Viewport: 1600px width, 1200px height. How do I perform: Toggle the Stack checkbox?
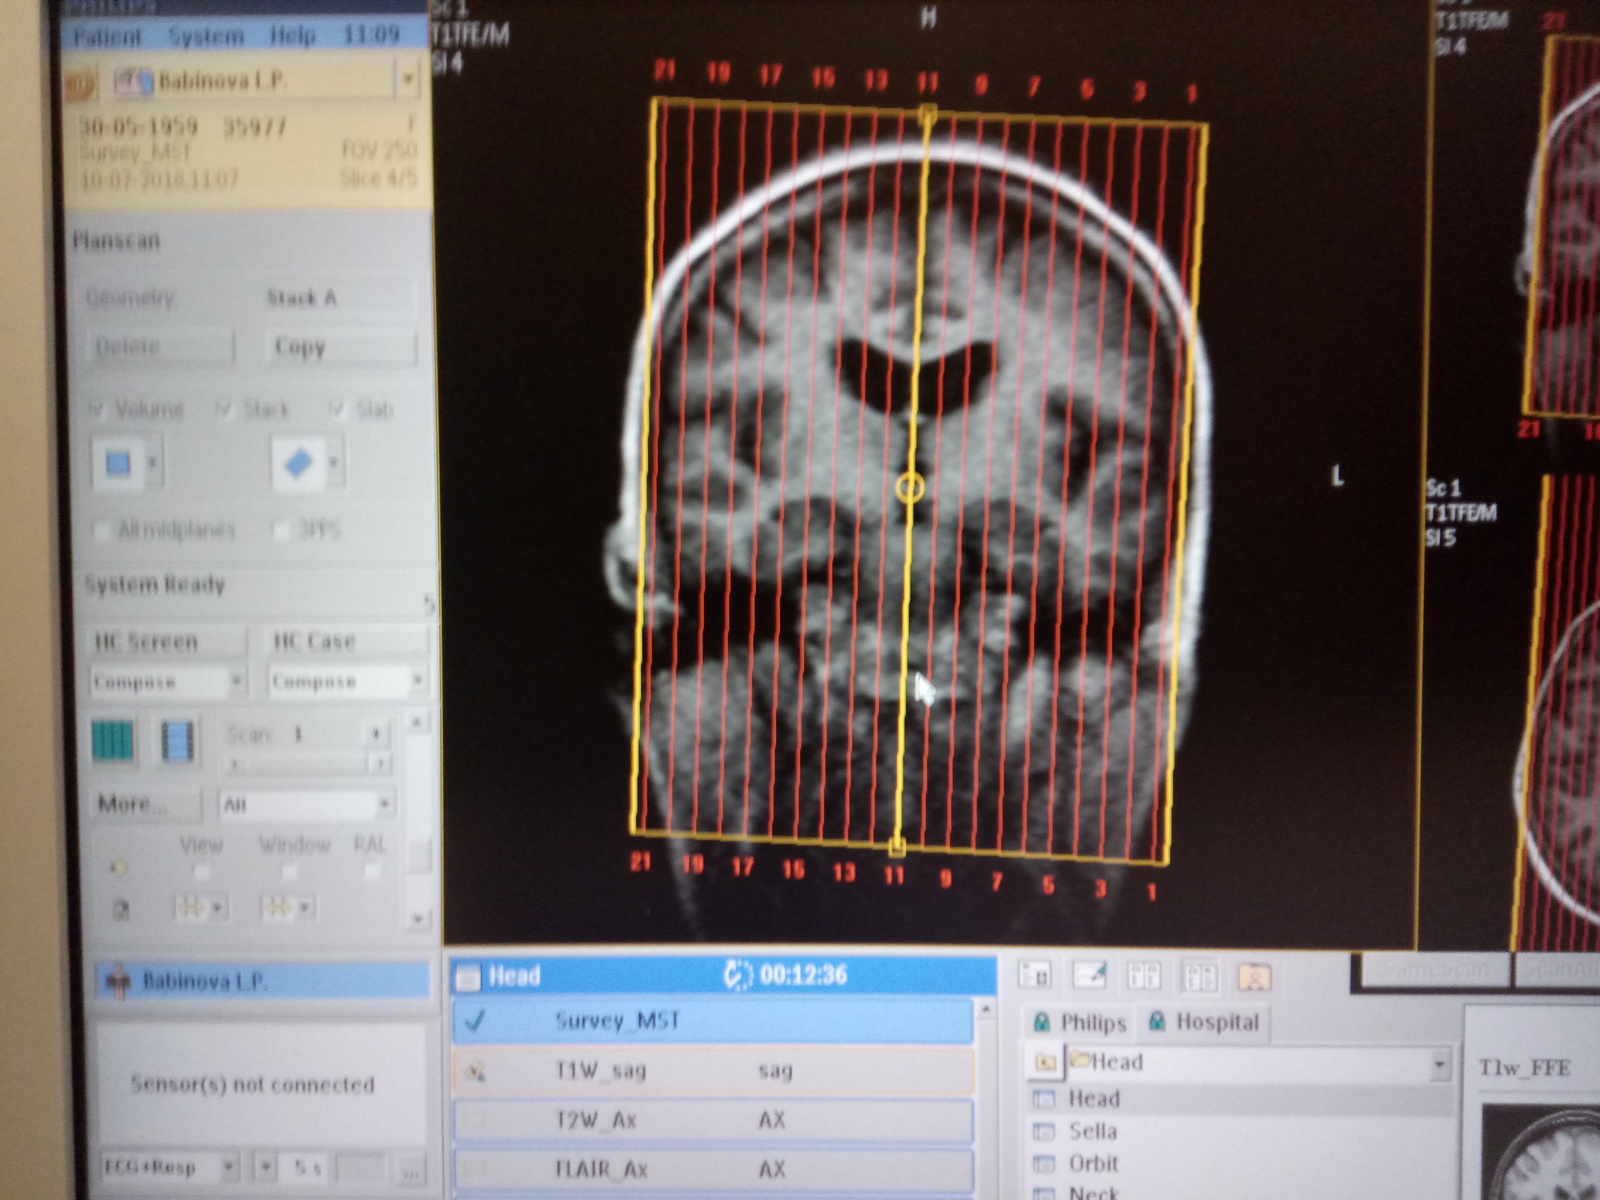coord(224,408)
